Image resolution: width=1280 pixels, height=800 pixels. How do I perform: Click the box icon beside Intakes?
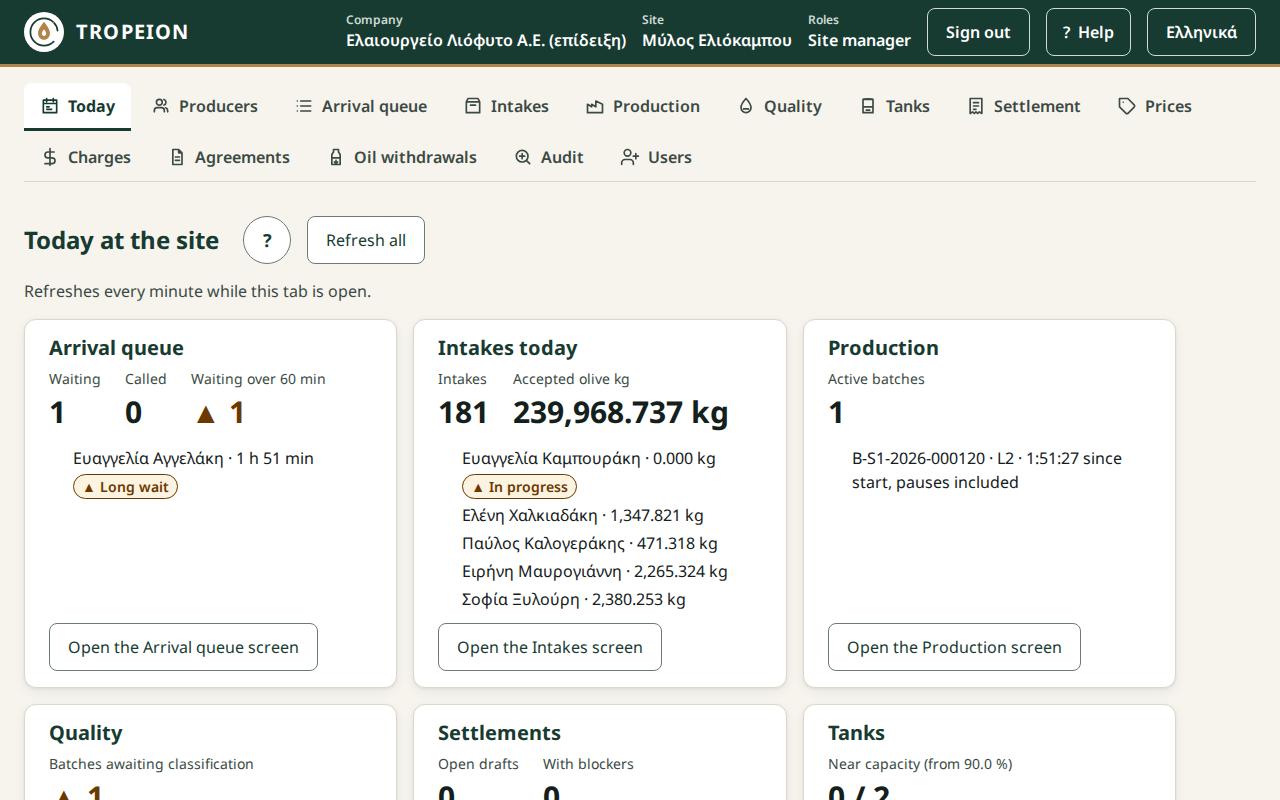[x=473, y=106]
